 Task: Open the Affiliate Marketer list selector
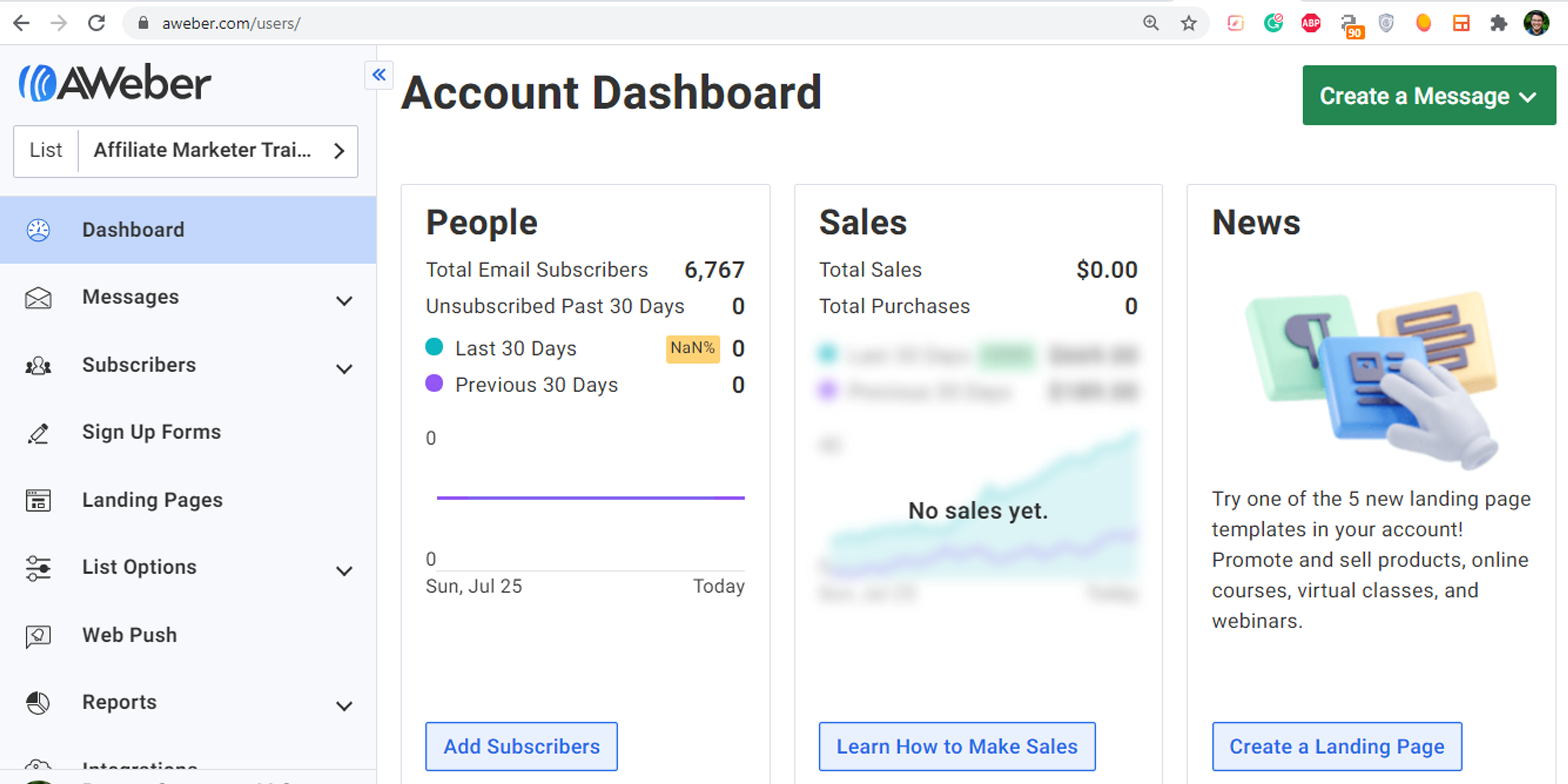pyautogui.click(x=185, y=151)
